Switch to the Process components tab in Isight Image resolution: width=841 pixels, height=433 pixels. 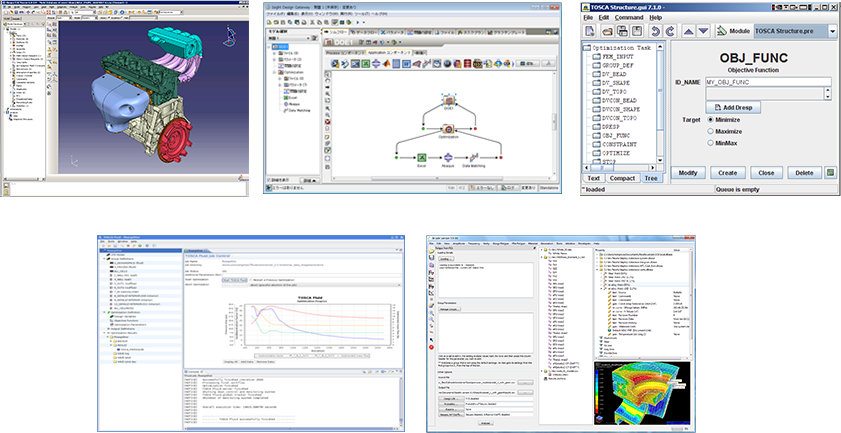click(x=345, y=53)
